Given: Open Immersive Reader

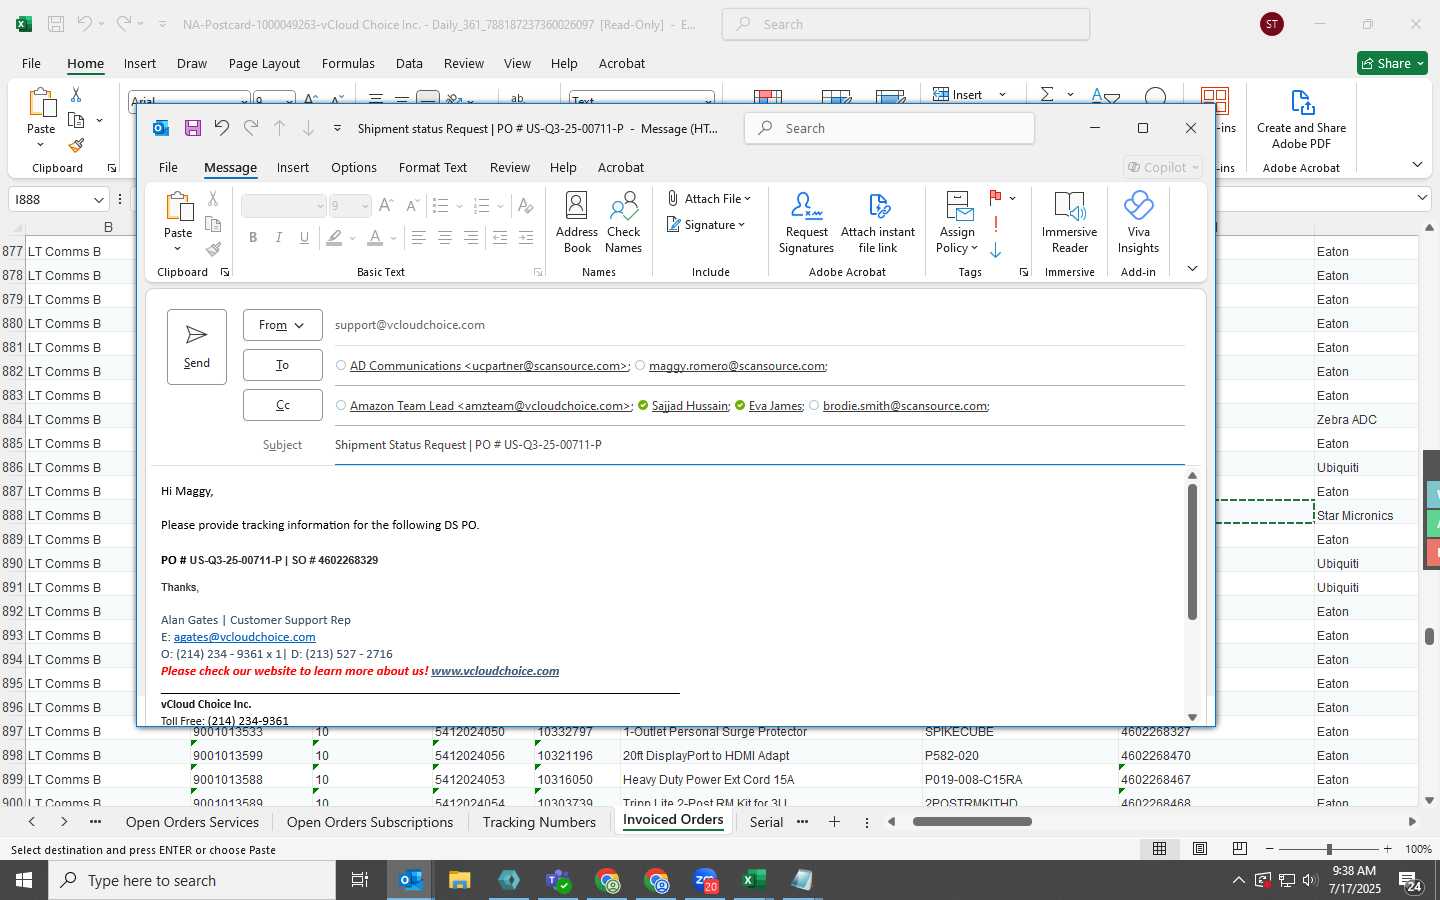Looking at the screenshot, I should [x=1069, y=222].
